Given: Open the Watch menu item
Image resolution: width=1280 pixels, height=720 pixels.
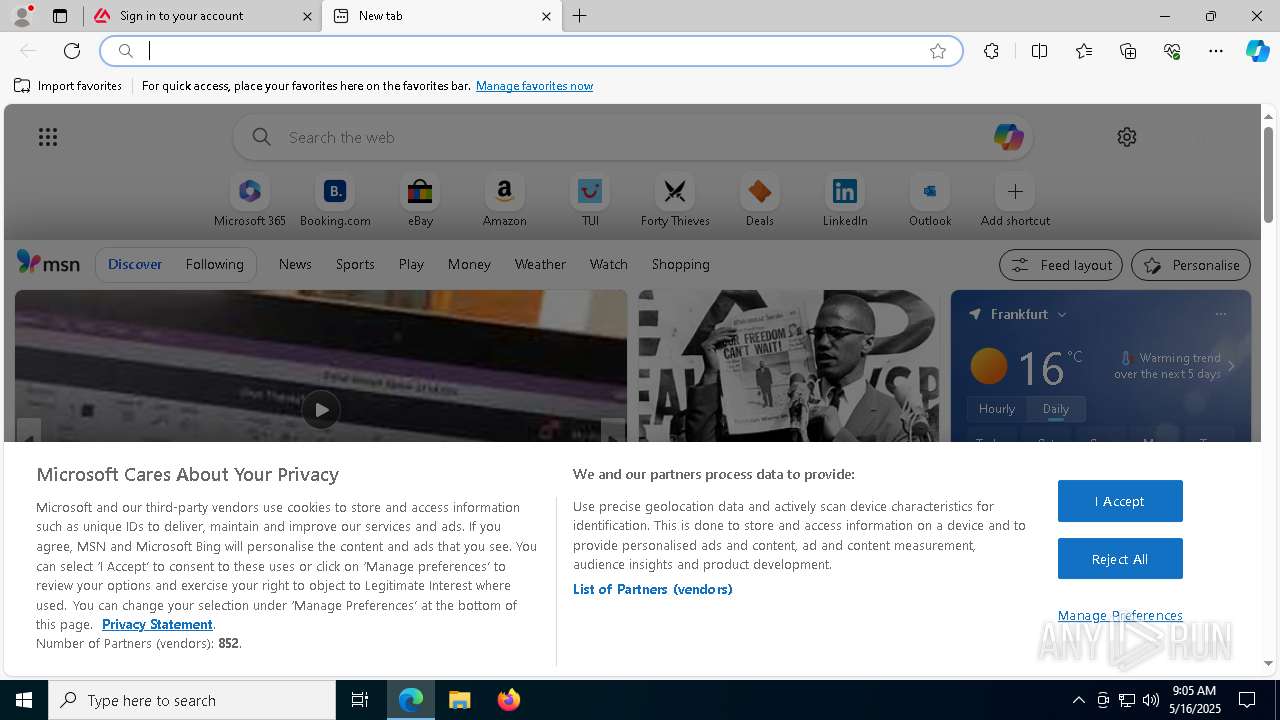Looking at the screenshot, I should pos(609,264).
